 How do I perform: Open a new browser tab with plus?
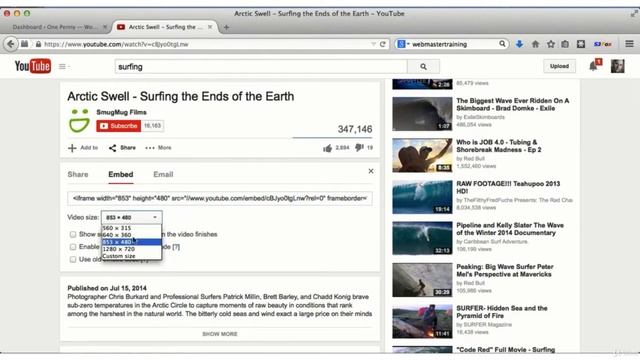(x=226, y=27)
